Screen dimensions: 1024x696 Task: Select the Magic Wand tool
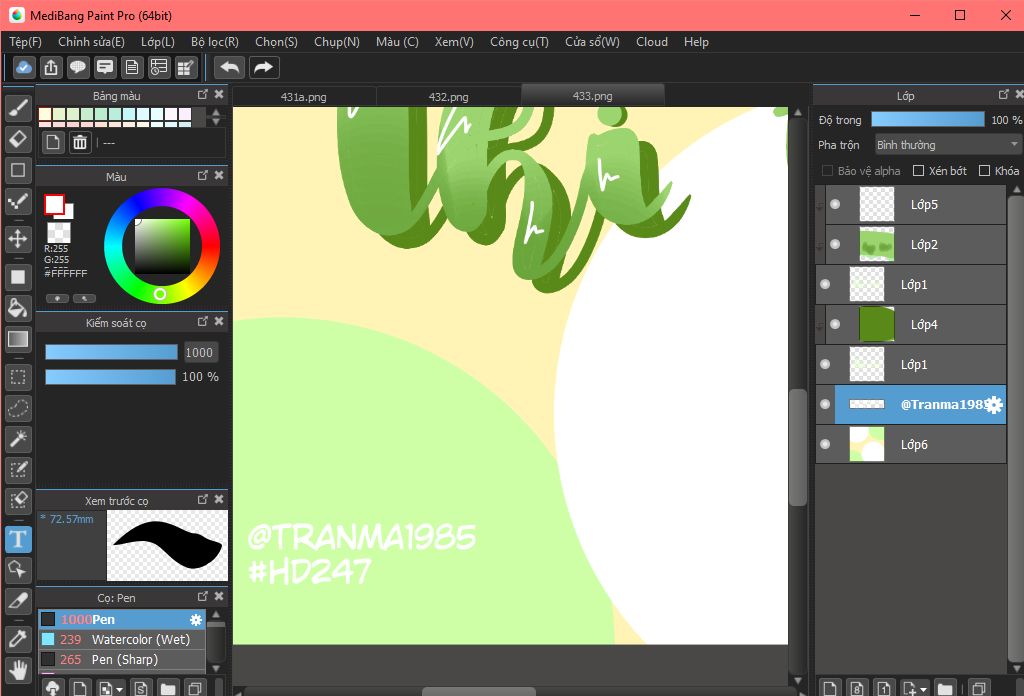tap(18, 439)
